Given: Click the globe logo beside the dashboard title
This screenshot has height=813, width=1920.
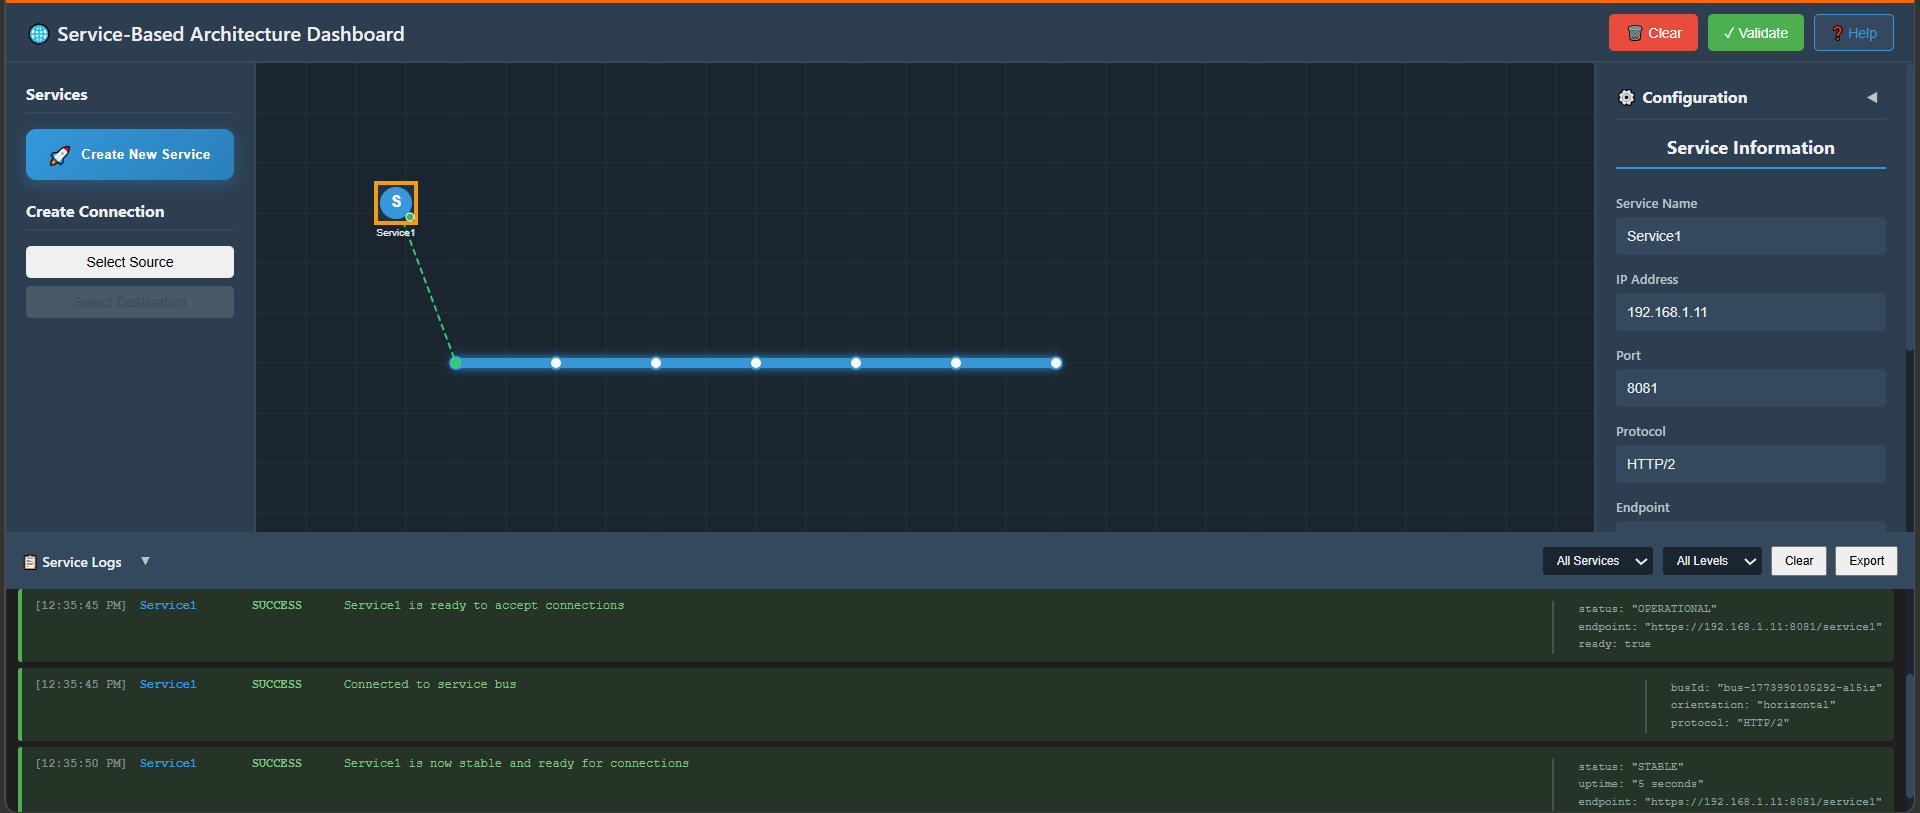Looking at the screenshot, I should click(39, 34).
